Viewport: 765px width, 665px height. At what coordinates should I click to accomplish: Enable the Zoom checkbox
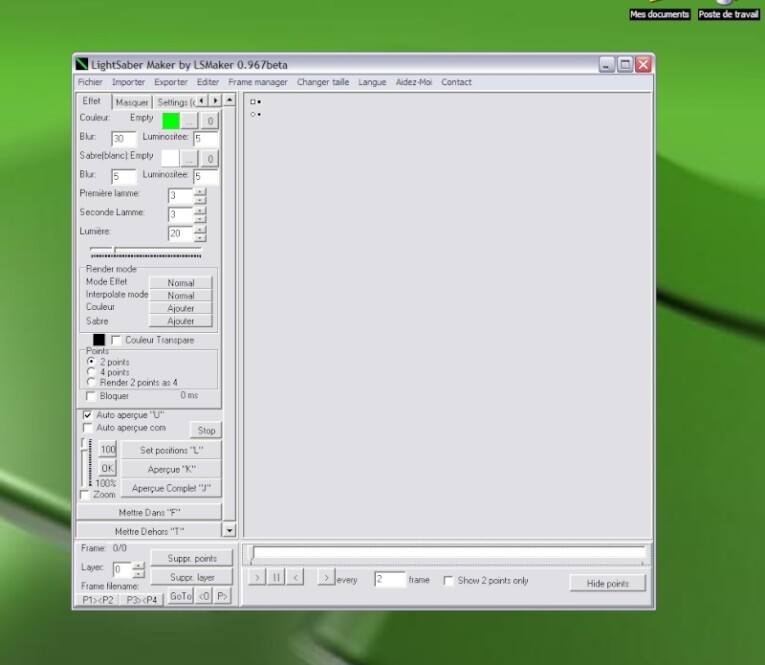coord(85,495)
